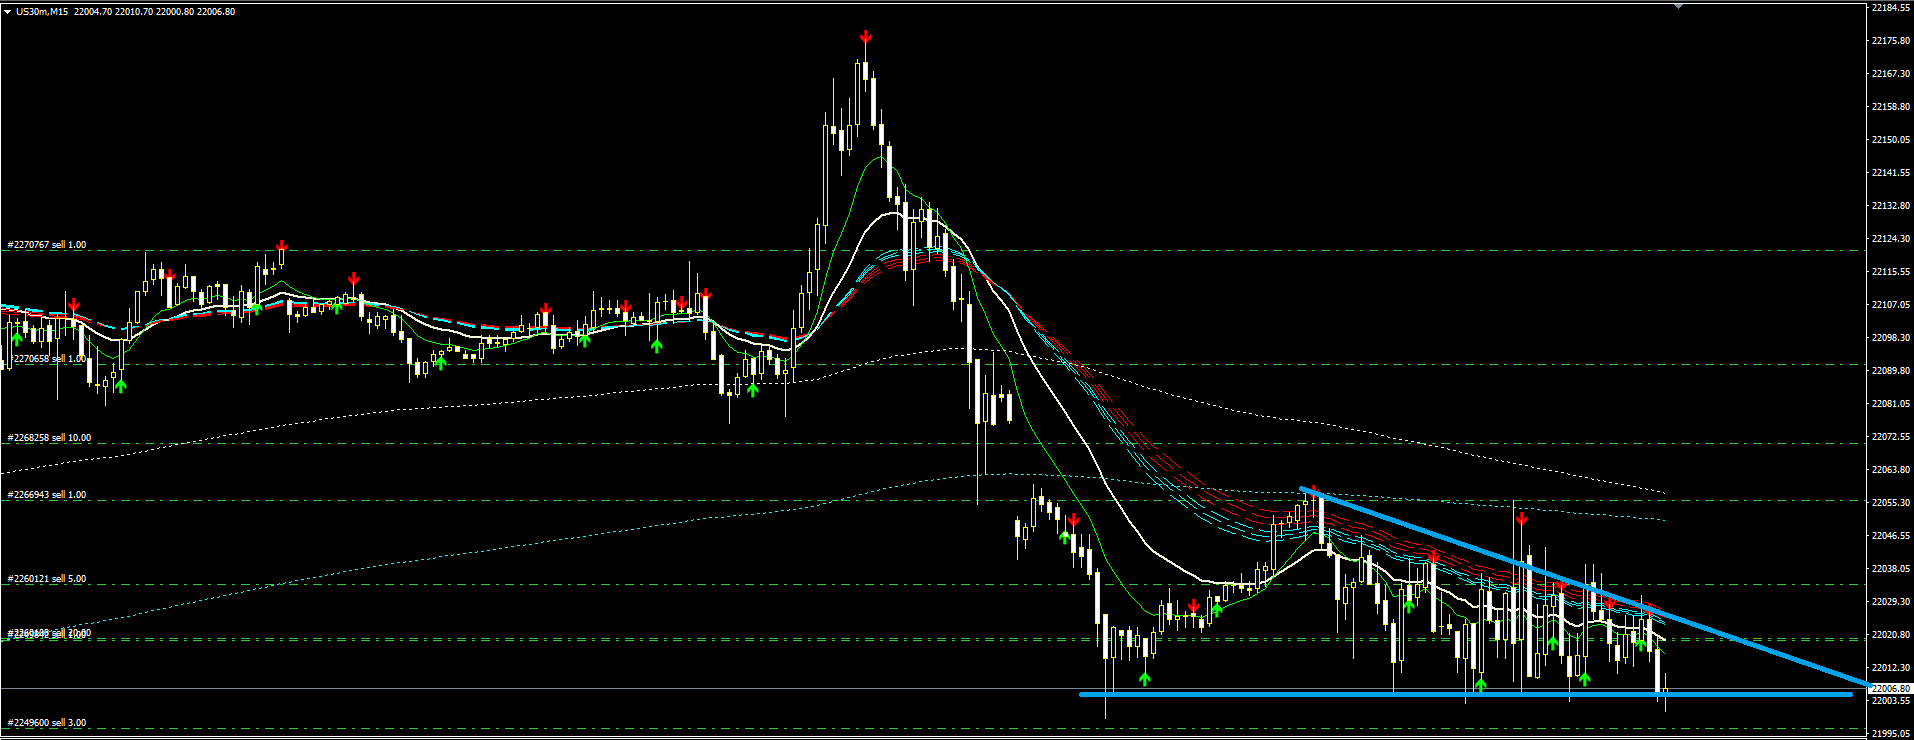This screenshot has height=740, width=1914.
Task: Click the US30m,M15 symbol label
Action: click(42, 12)
